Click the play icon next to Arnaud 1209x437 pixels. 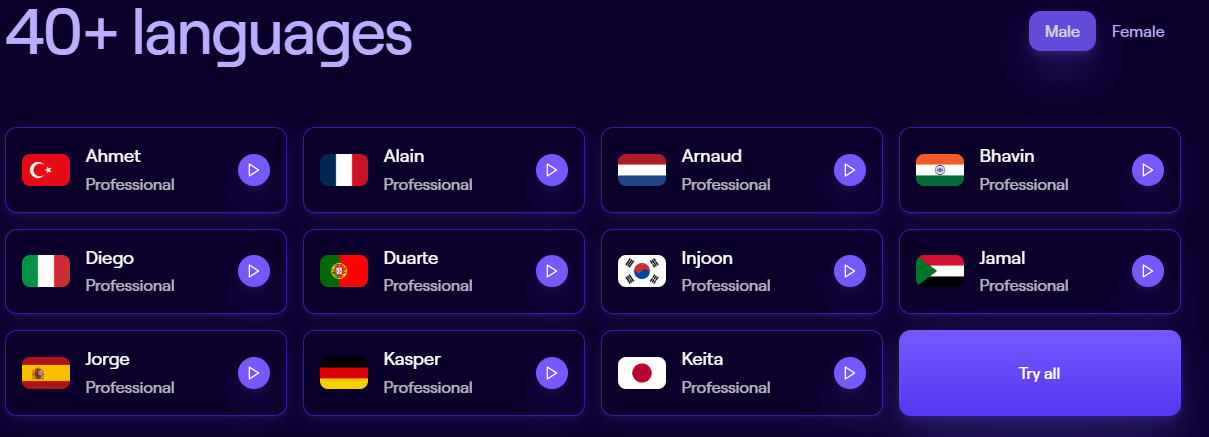(x=850, y=170)
